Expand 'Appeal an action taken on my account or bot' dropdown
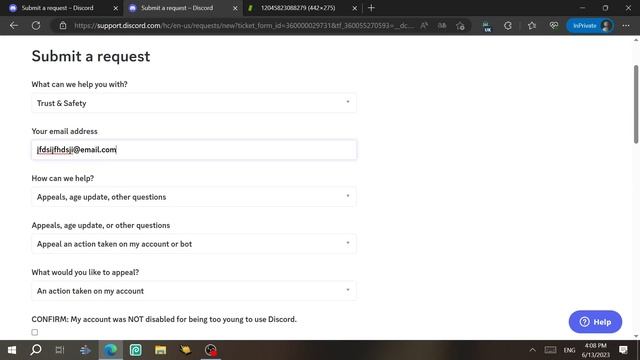Screen dimensions: 640x360 tap(194, 244)
